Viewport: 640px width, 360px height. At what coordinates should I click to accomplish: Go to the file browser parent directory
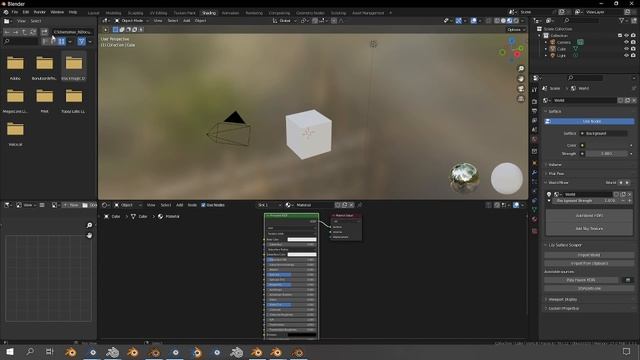[24, 32]
